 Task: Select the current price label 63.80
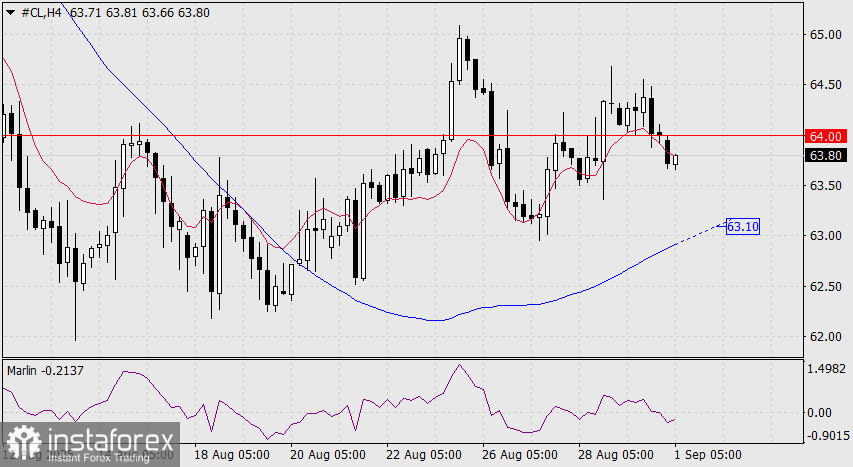[825, 156]
